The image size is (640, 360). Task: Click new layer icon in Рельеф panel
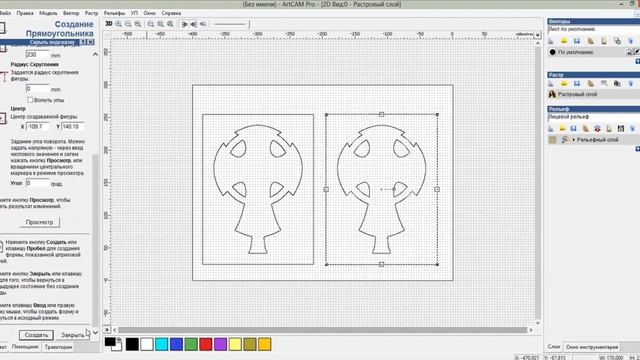551,129
